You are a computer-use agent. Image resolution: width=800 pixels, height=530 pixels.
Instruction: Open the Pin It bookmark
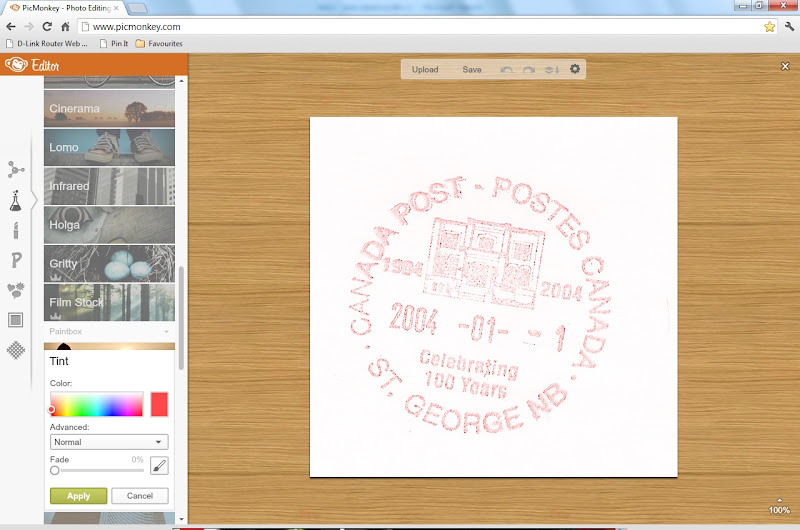coord(114,43)
